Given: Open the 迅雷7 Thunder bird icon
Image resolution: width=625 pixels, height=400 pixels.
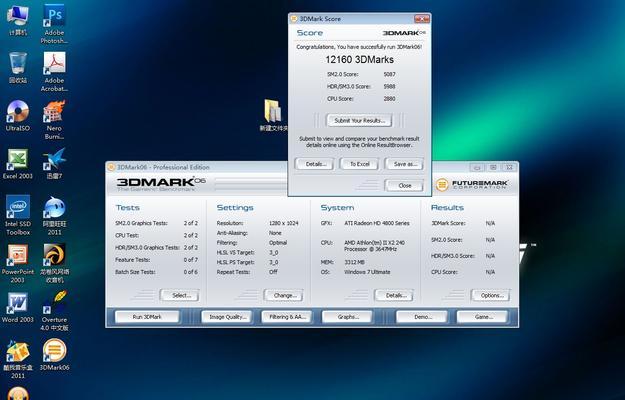Looking at the screenshot, I should pyautogui.click(x=54, y=163).
